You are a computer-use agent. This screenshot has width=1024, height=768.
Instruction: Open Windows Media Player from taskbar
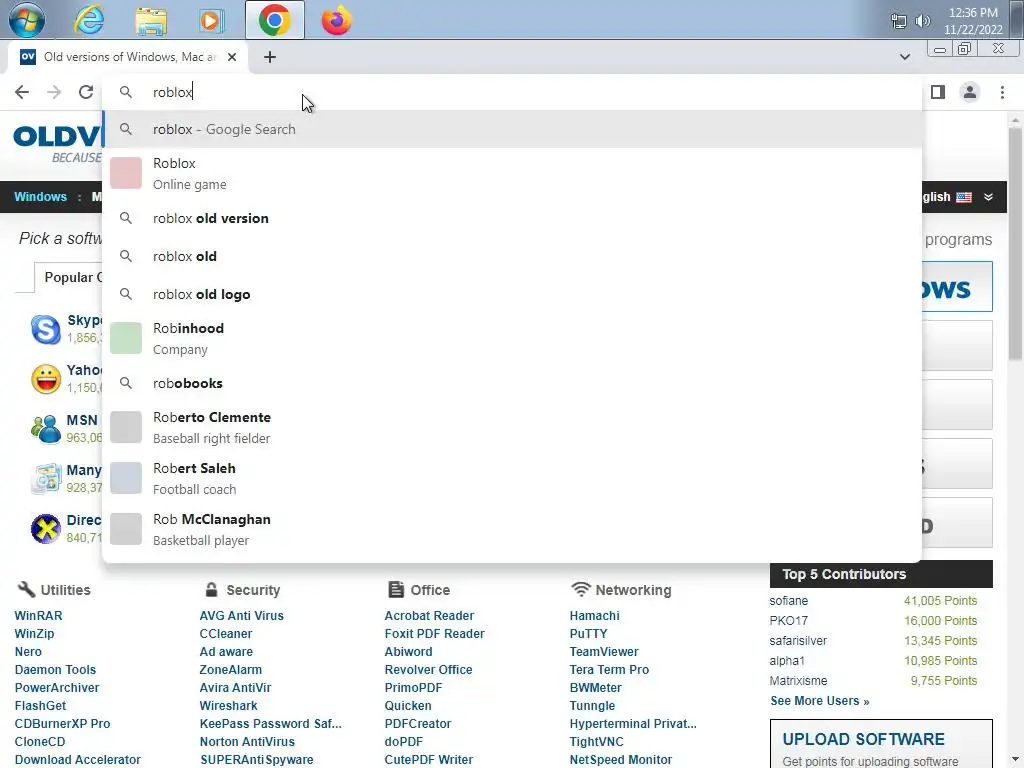pos(212,21)
